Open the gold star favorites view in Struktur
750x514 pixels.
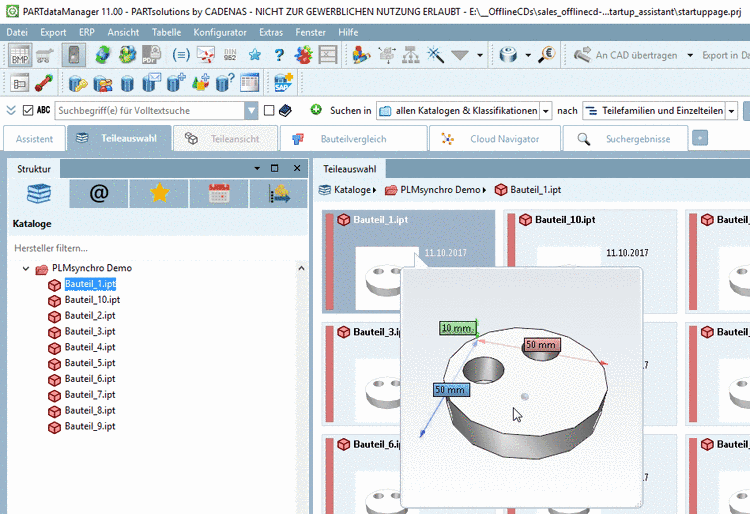click(159, 194)
